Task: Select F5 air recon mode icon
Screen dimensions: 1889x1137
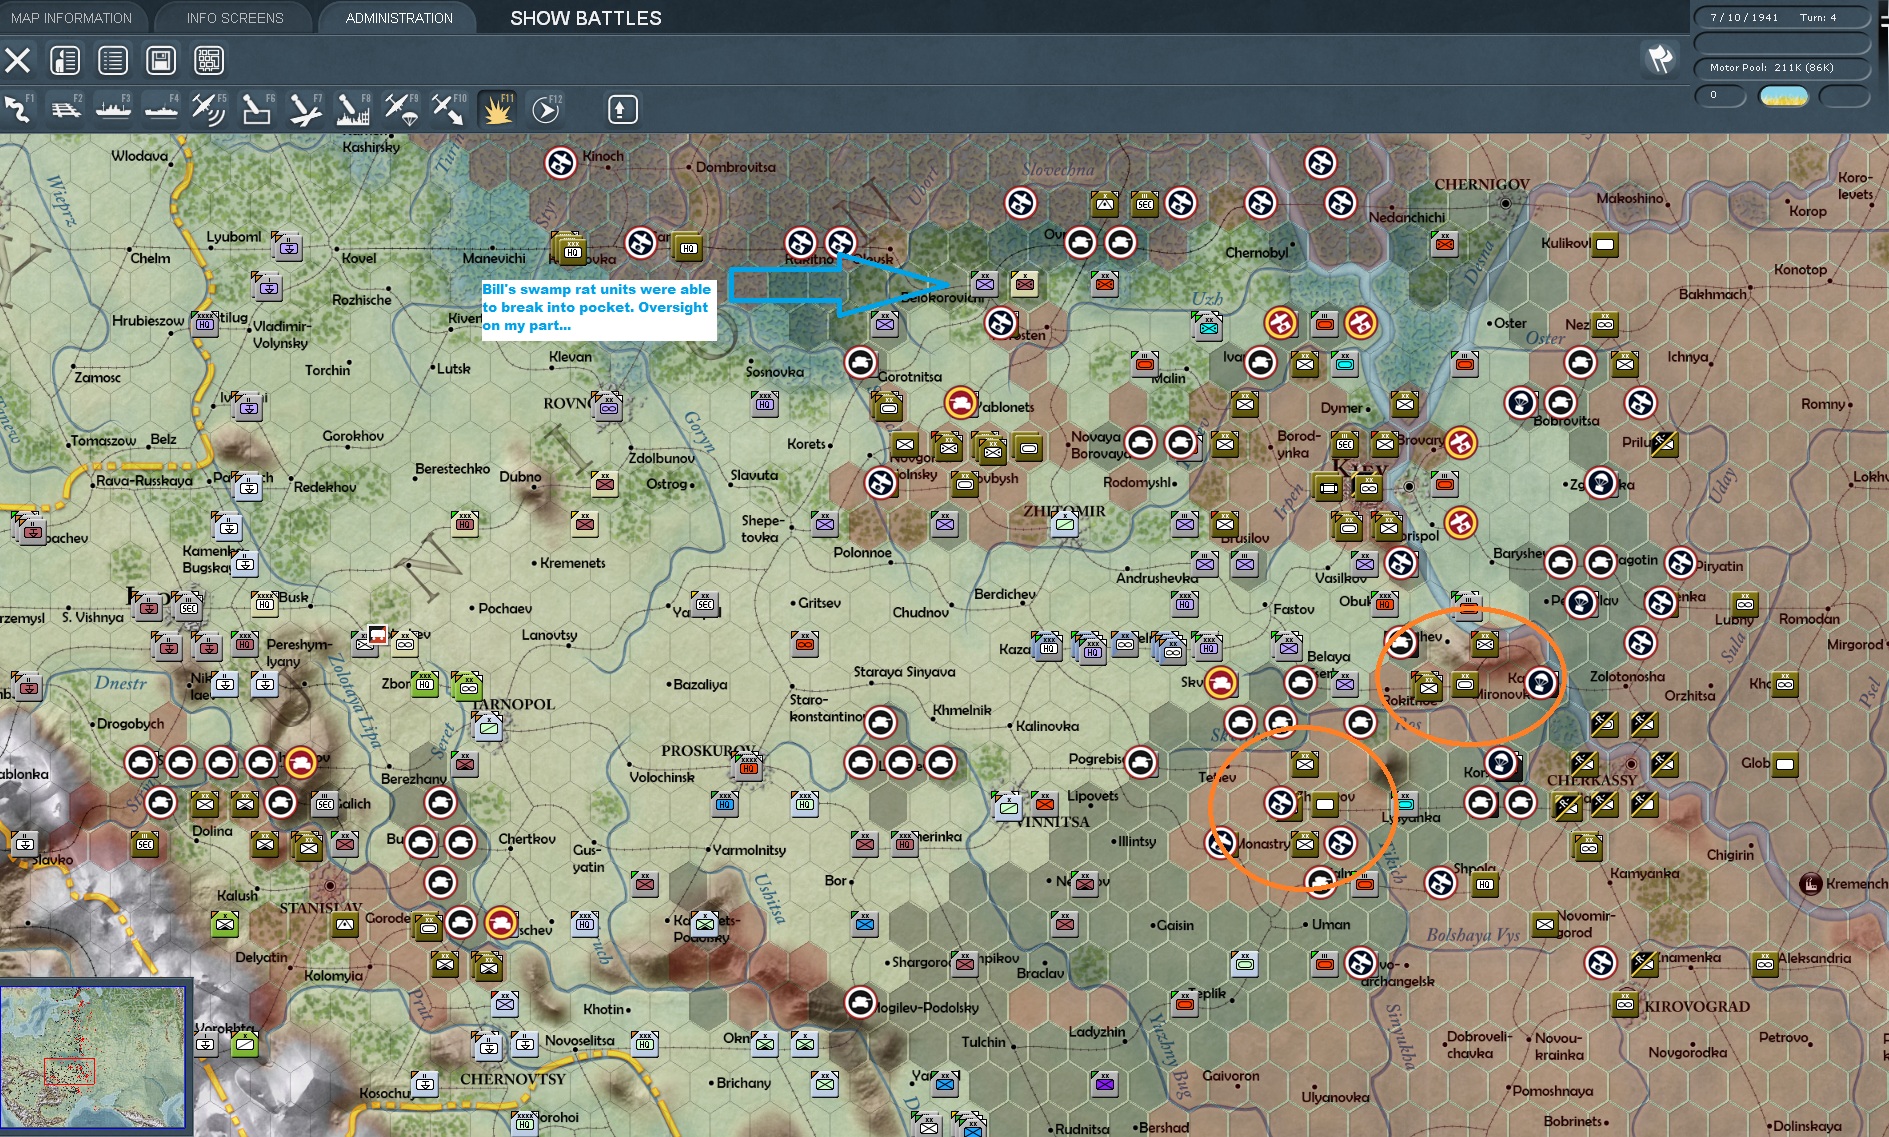Action: click(208, 109)
